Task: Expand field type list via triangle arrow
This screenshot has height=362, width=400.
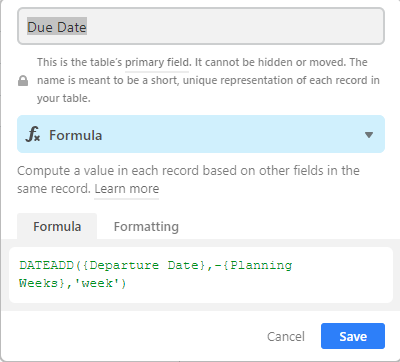Action: 369,135
